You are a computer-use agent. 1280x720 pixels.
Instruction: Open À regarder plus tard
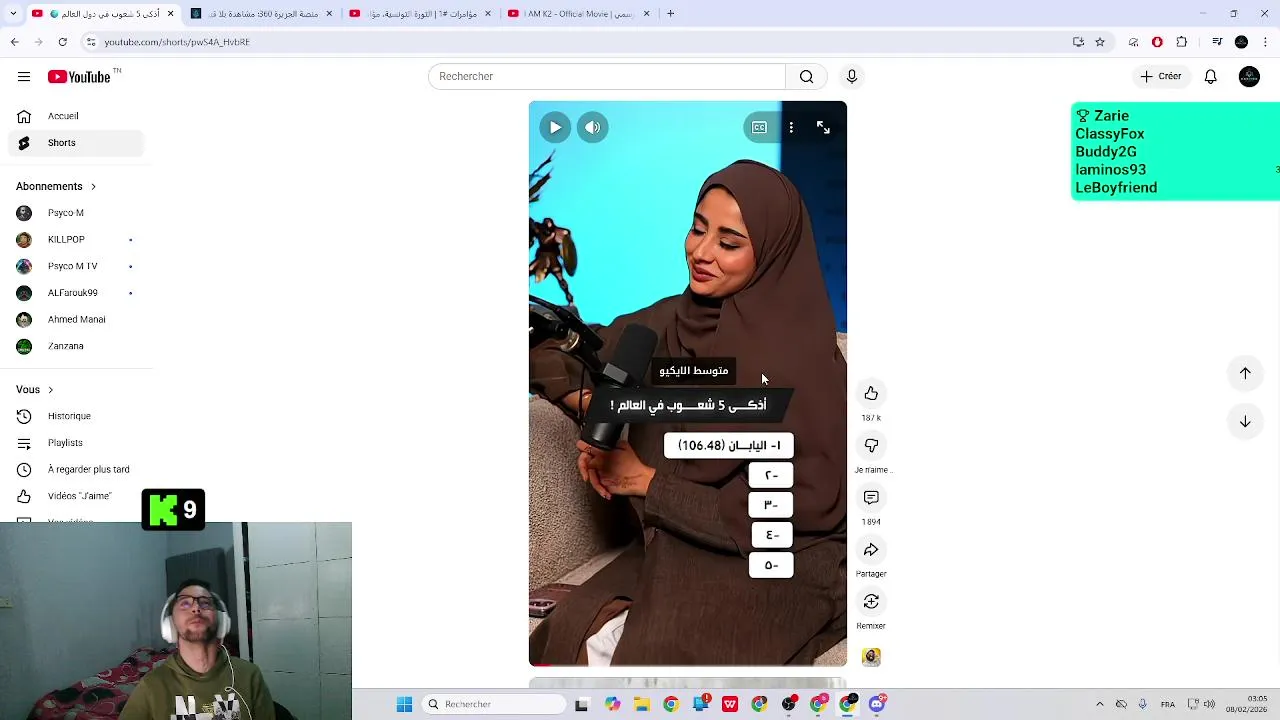coord(76,469)
